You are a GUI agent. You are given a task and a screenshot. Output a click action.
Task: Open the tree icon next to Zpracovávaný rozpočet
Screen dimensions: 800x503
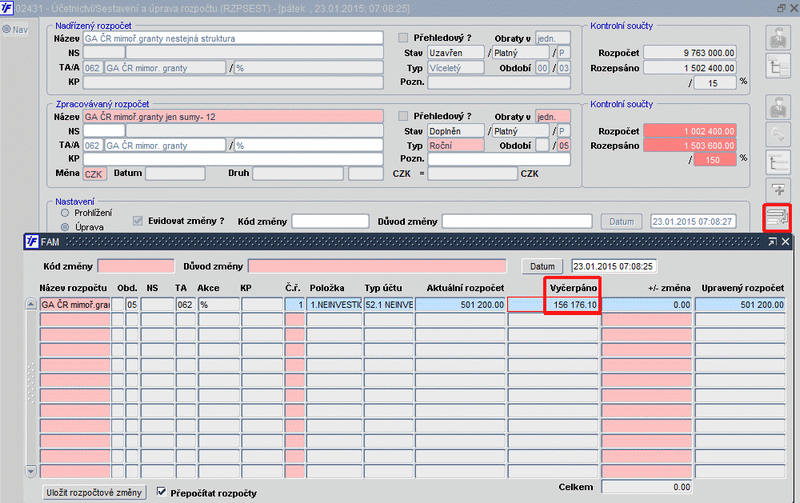point(776,163)
